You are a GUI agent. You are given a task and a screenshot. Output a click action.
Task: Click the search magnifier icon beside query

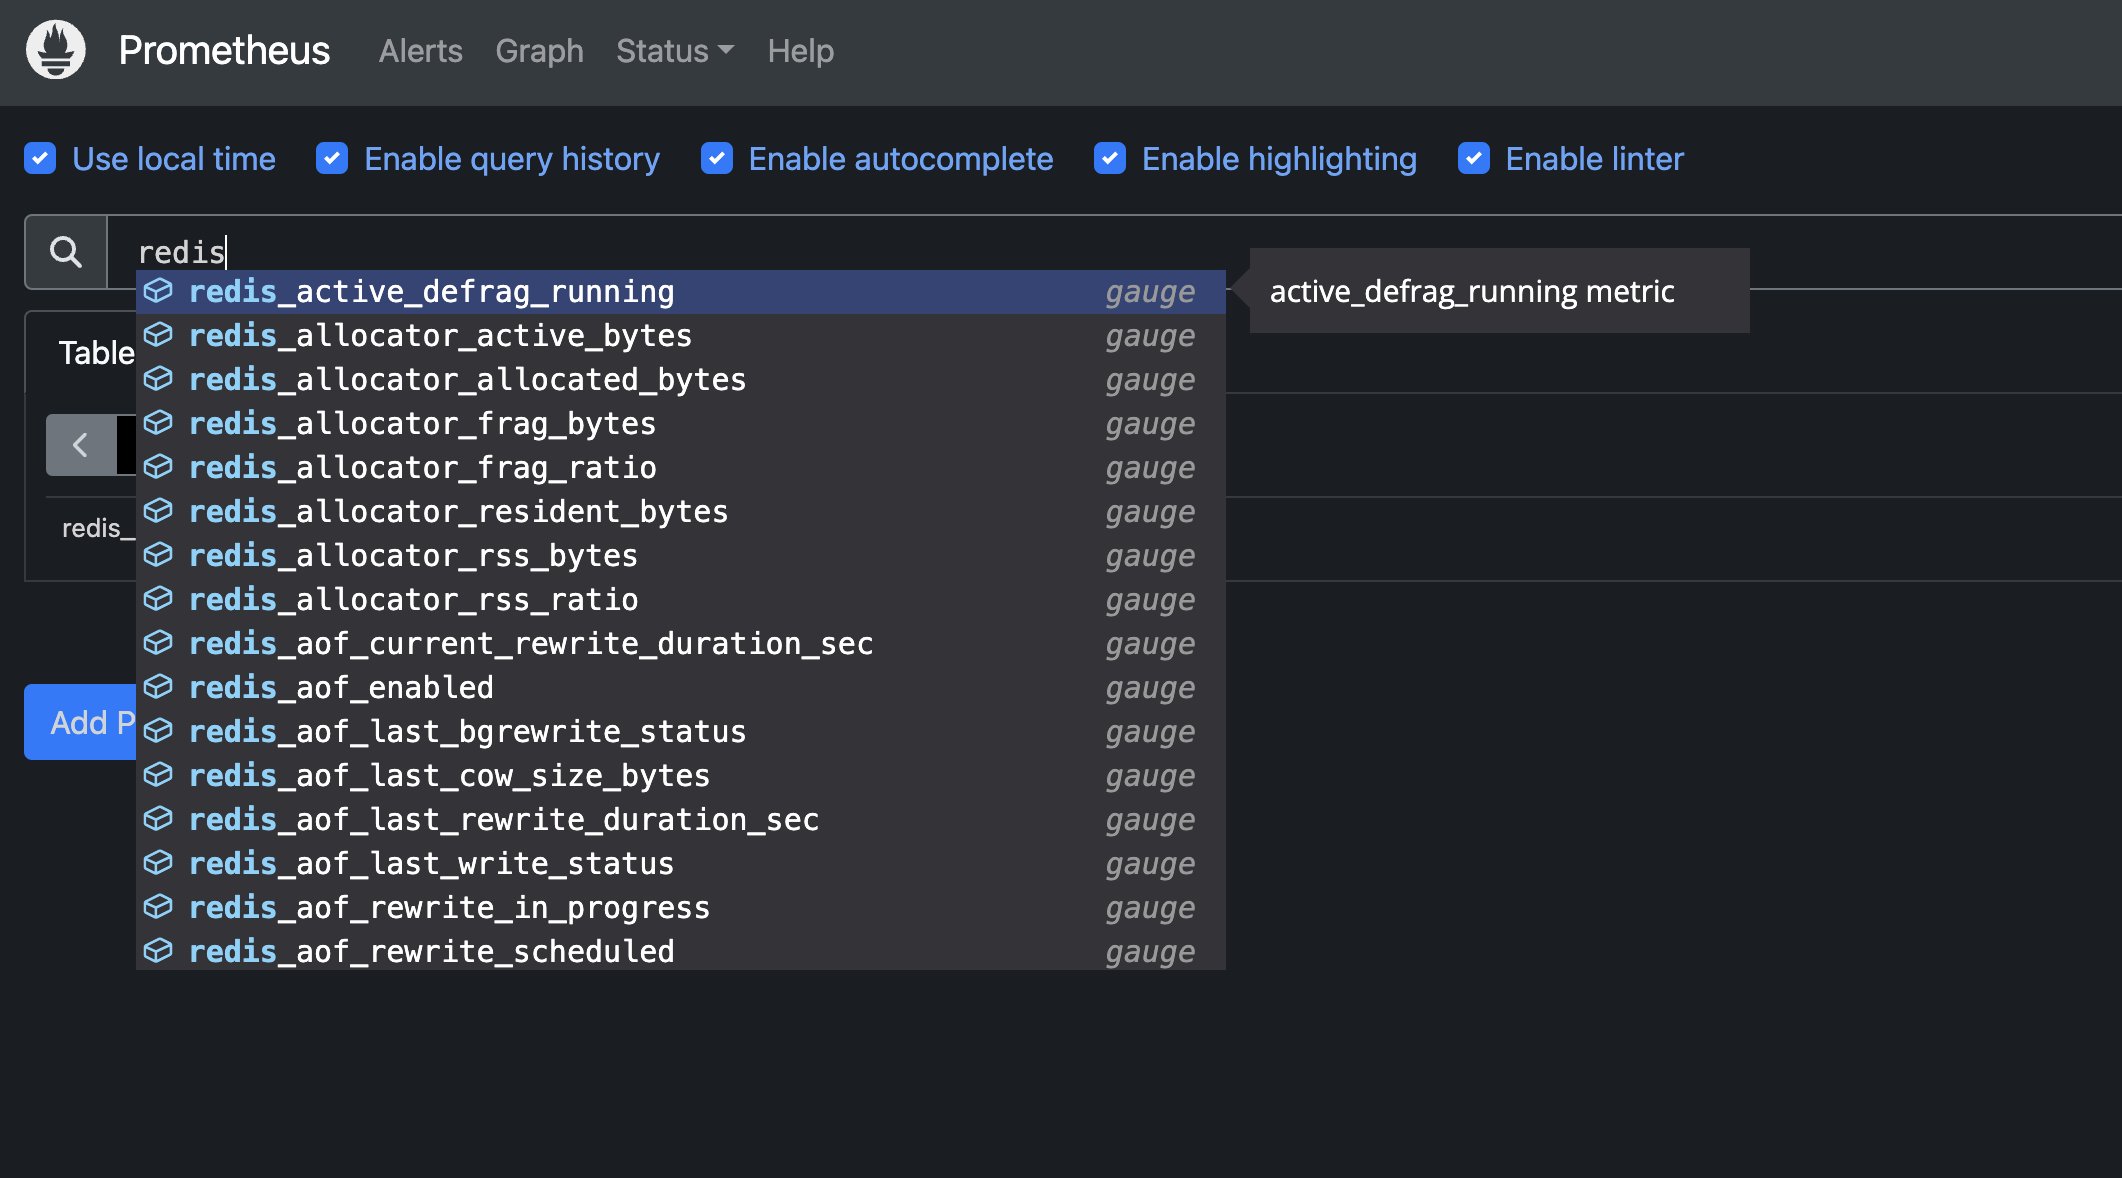[x=66, y=252]
